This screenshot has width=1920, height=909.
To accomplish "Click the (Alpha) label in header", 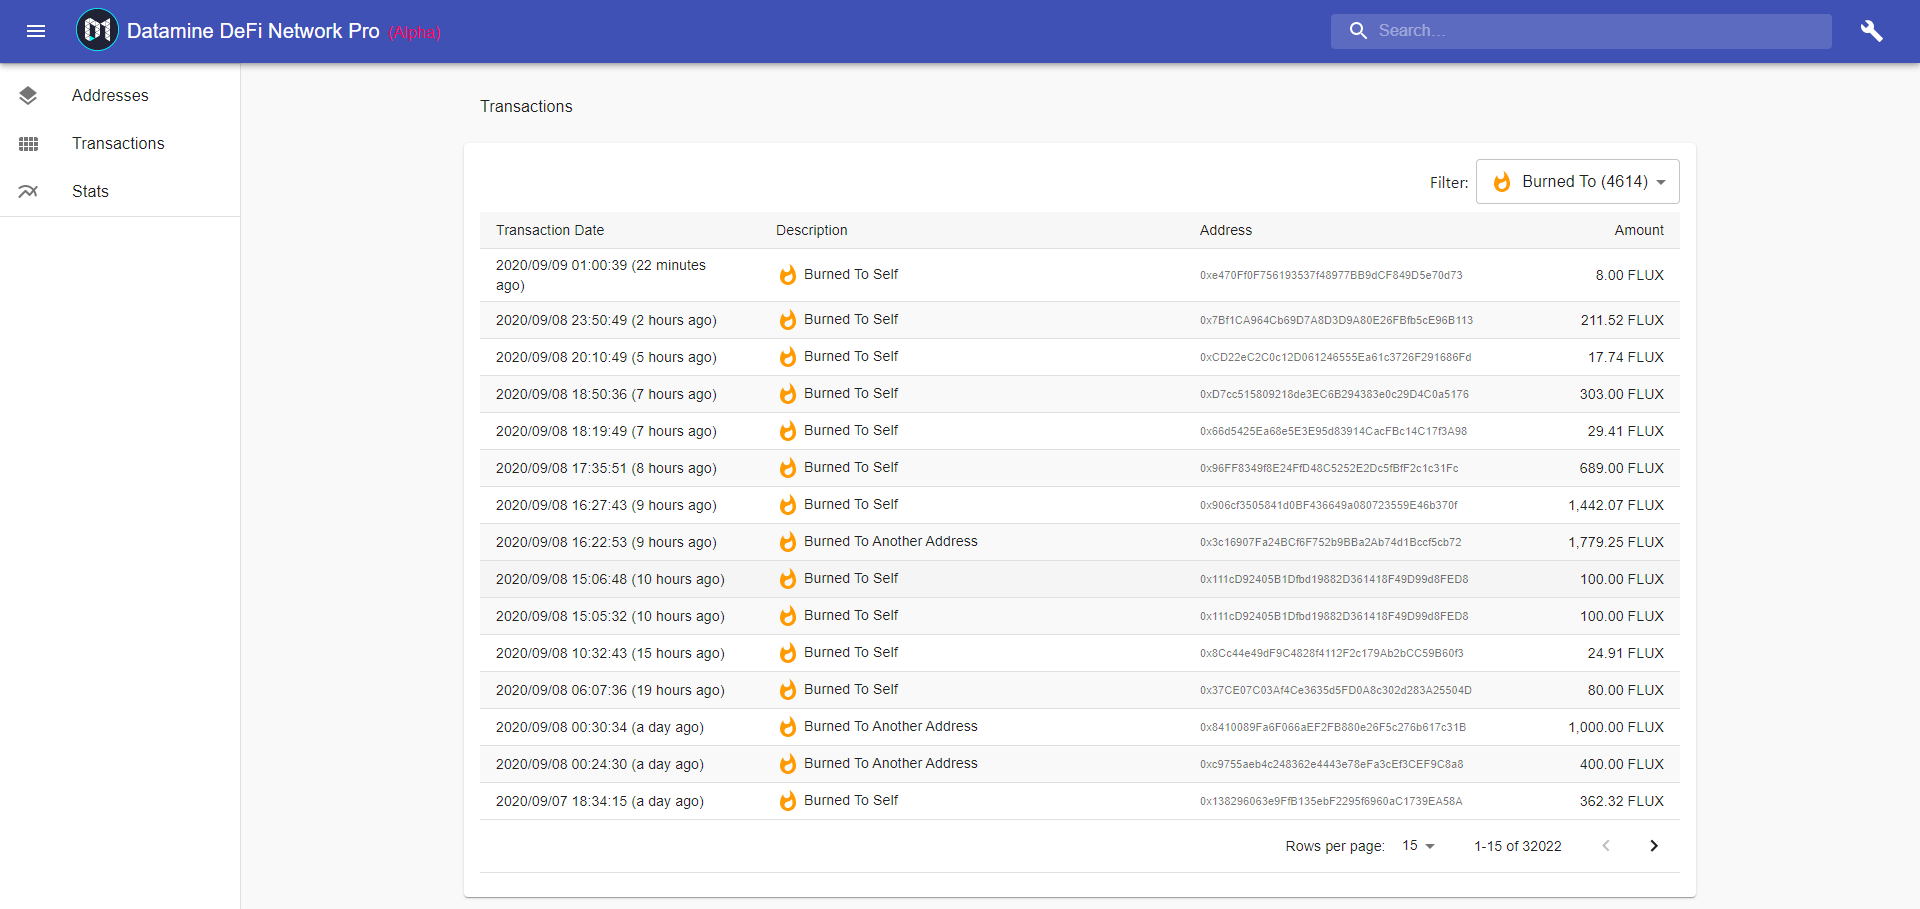I will click(x=415, y=33).
